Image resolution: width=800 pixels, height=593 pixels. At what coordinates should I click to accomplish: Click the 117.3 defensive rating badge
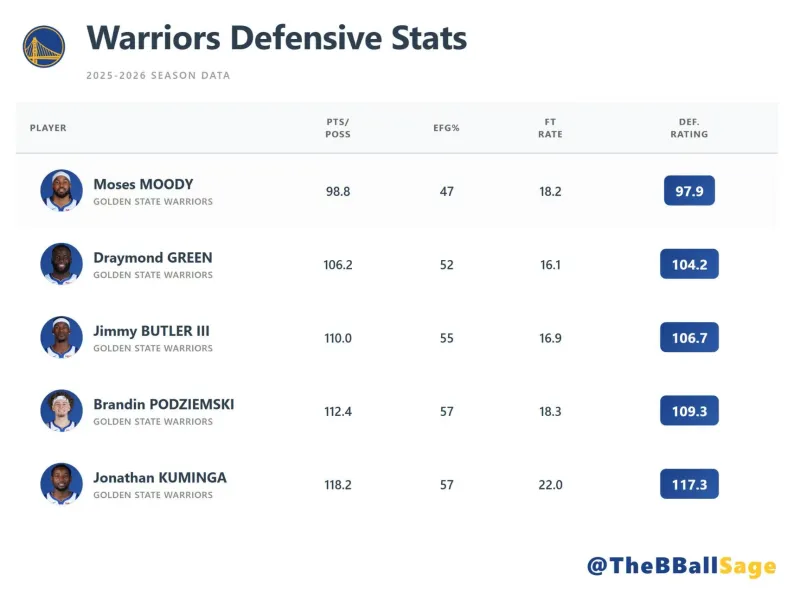click(689, 484)
